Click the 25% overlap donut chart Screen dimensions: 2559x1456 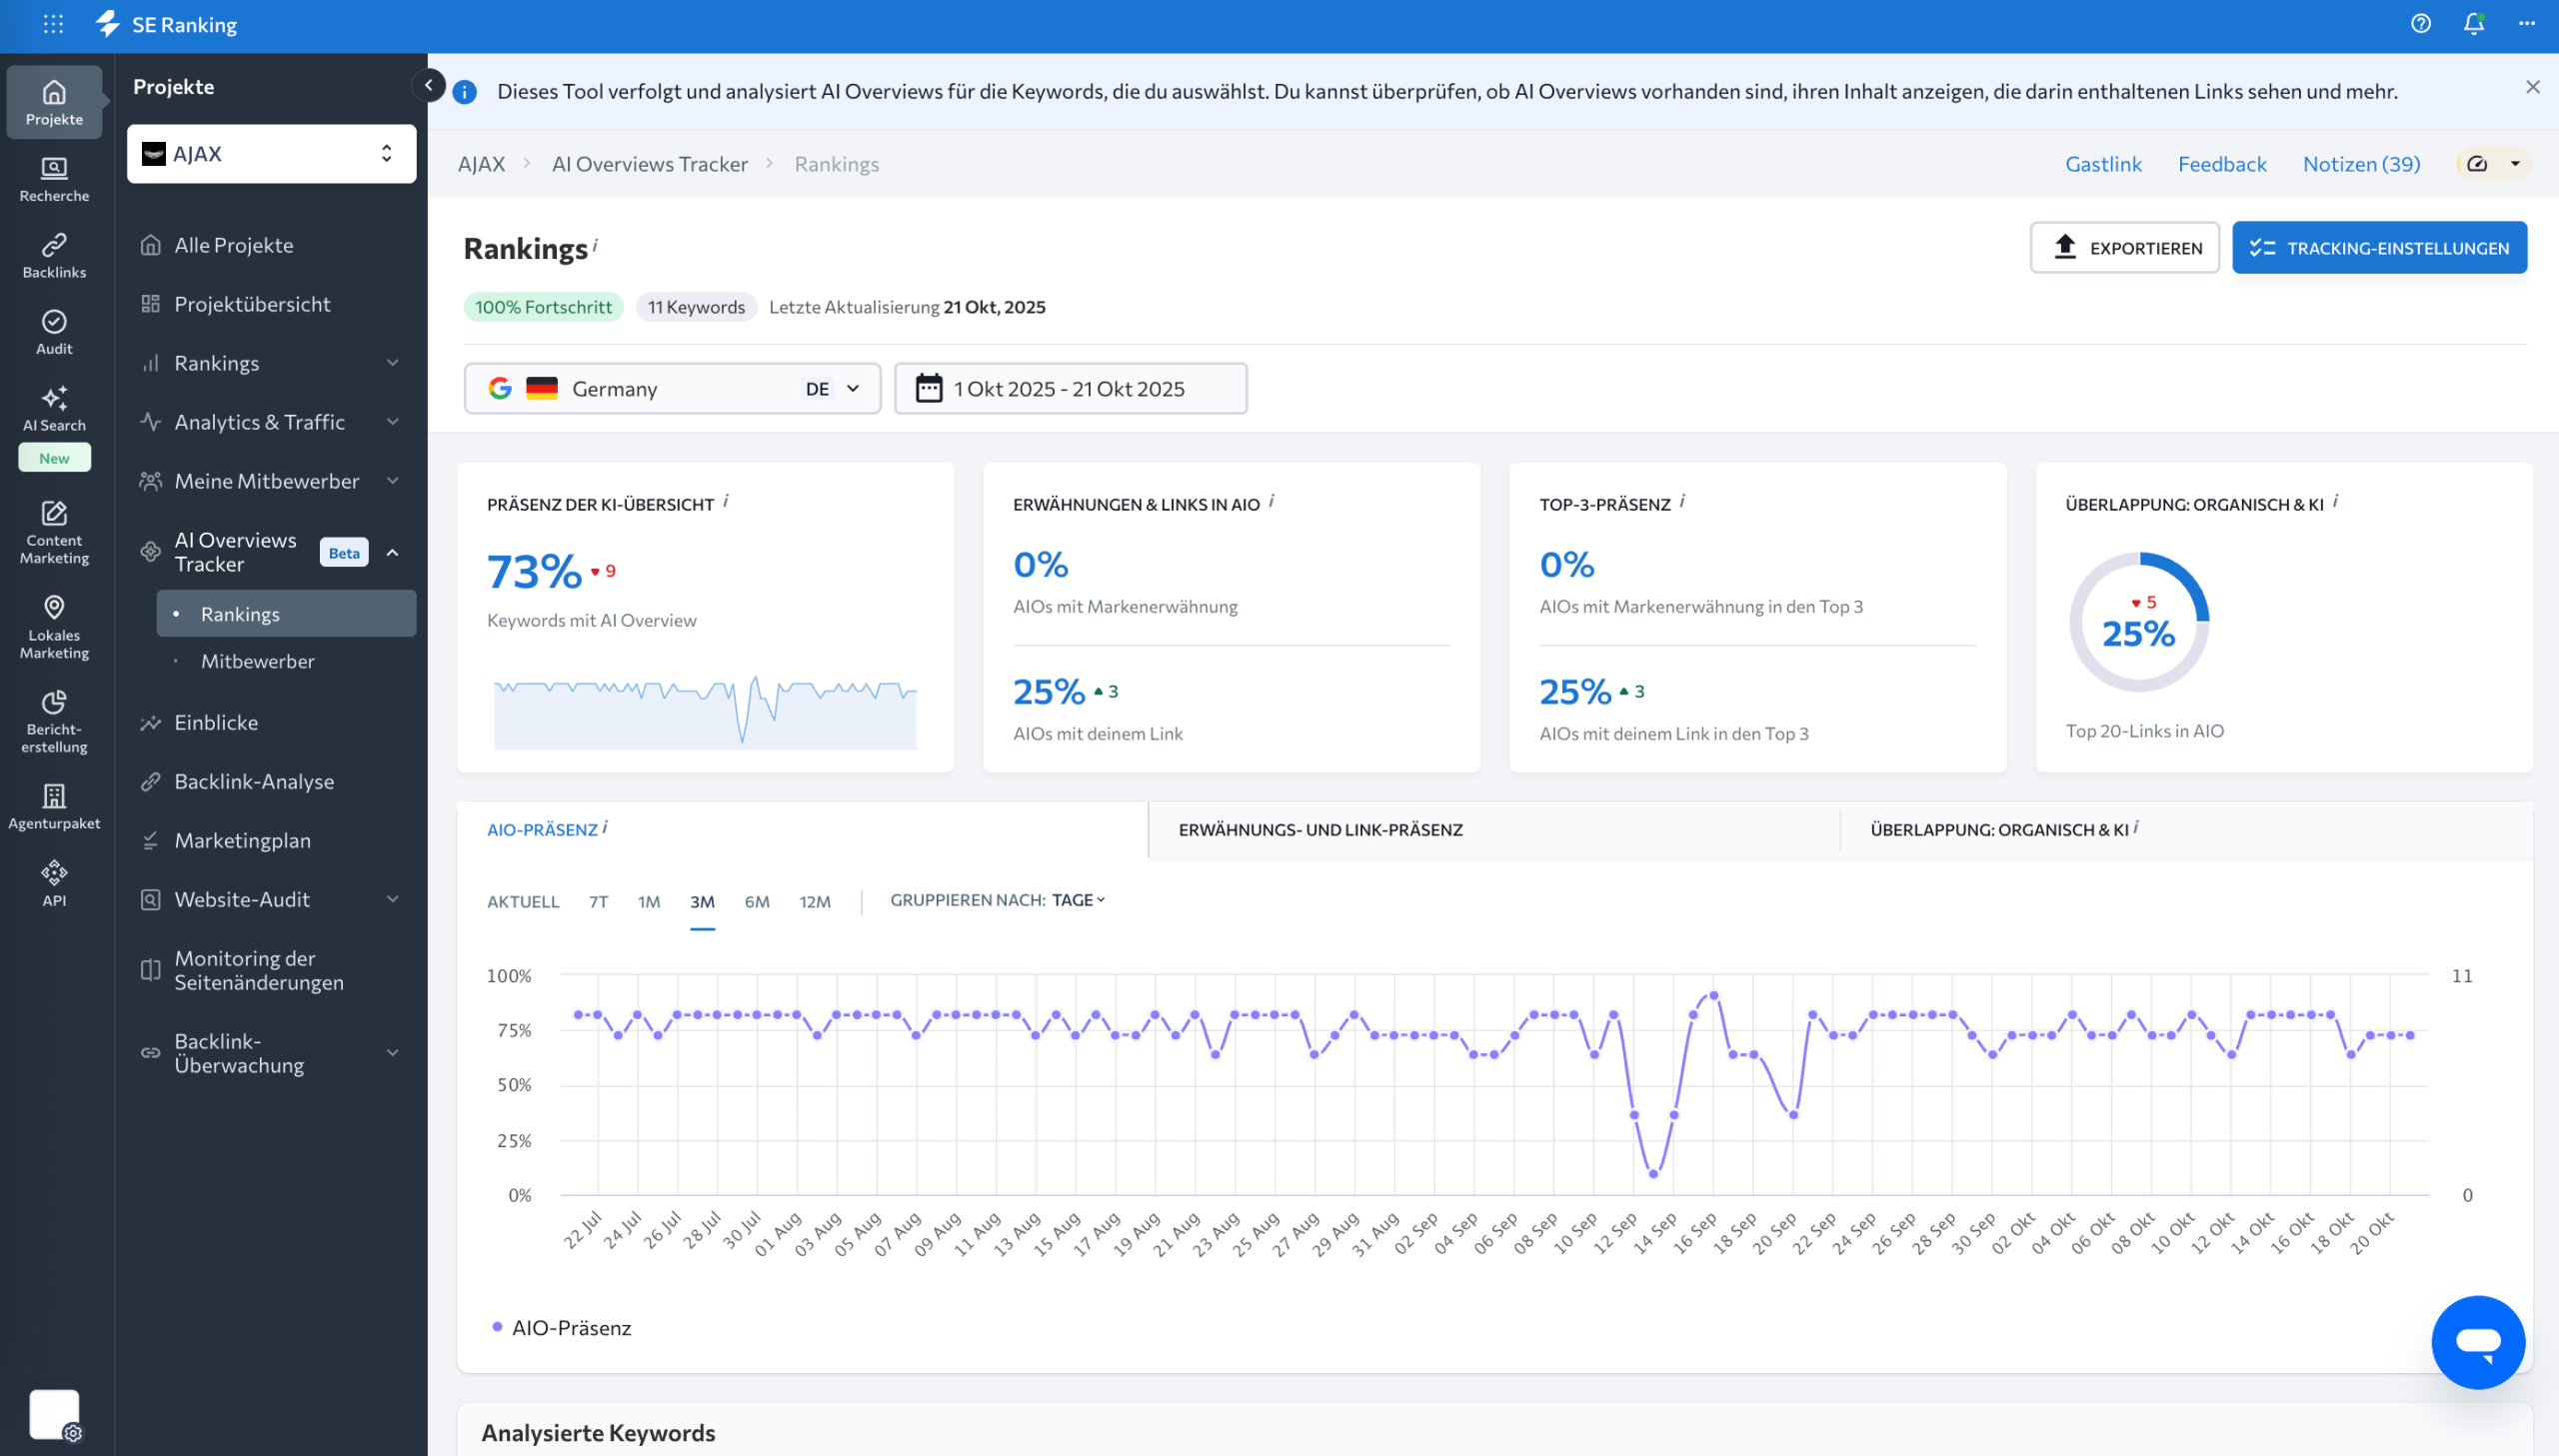point(2138,622)
